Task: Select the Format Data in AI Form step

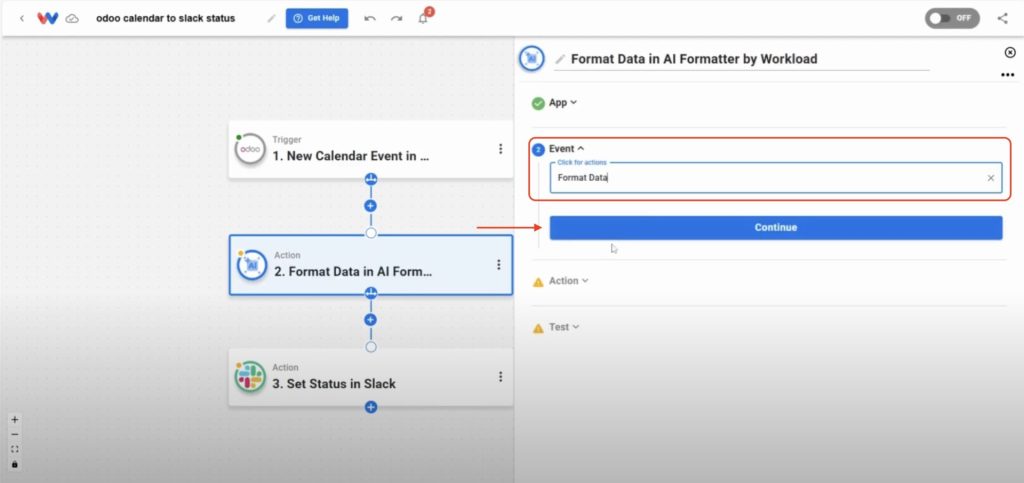Action: pyautogui.click(x=371, y=265)
